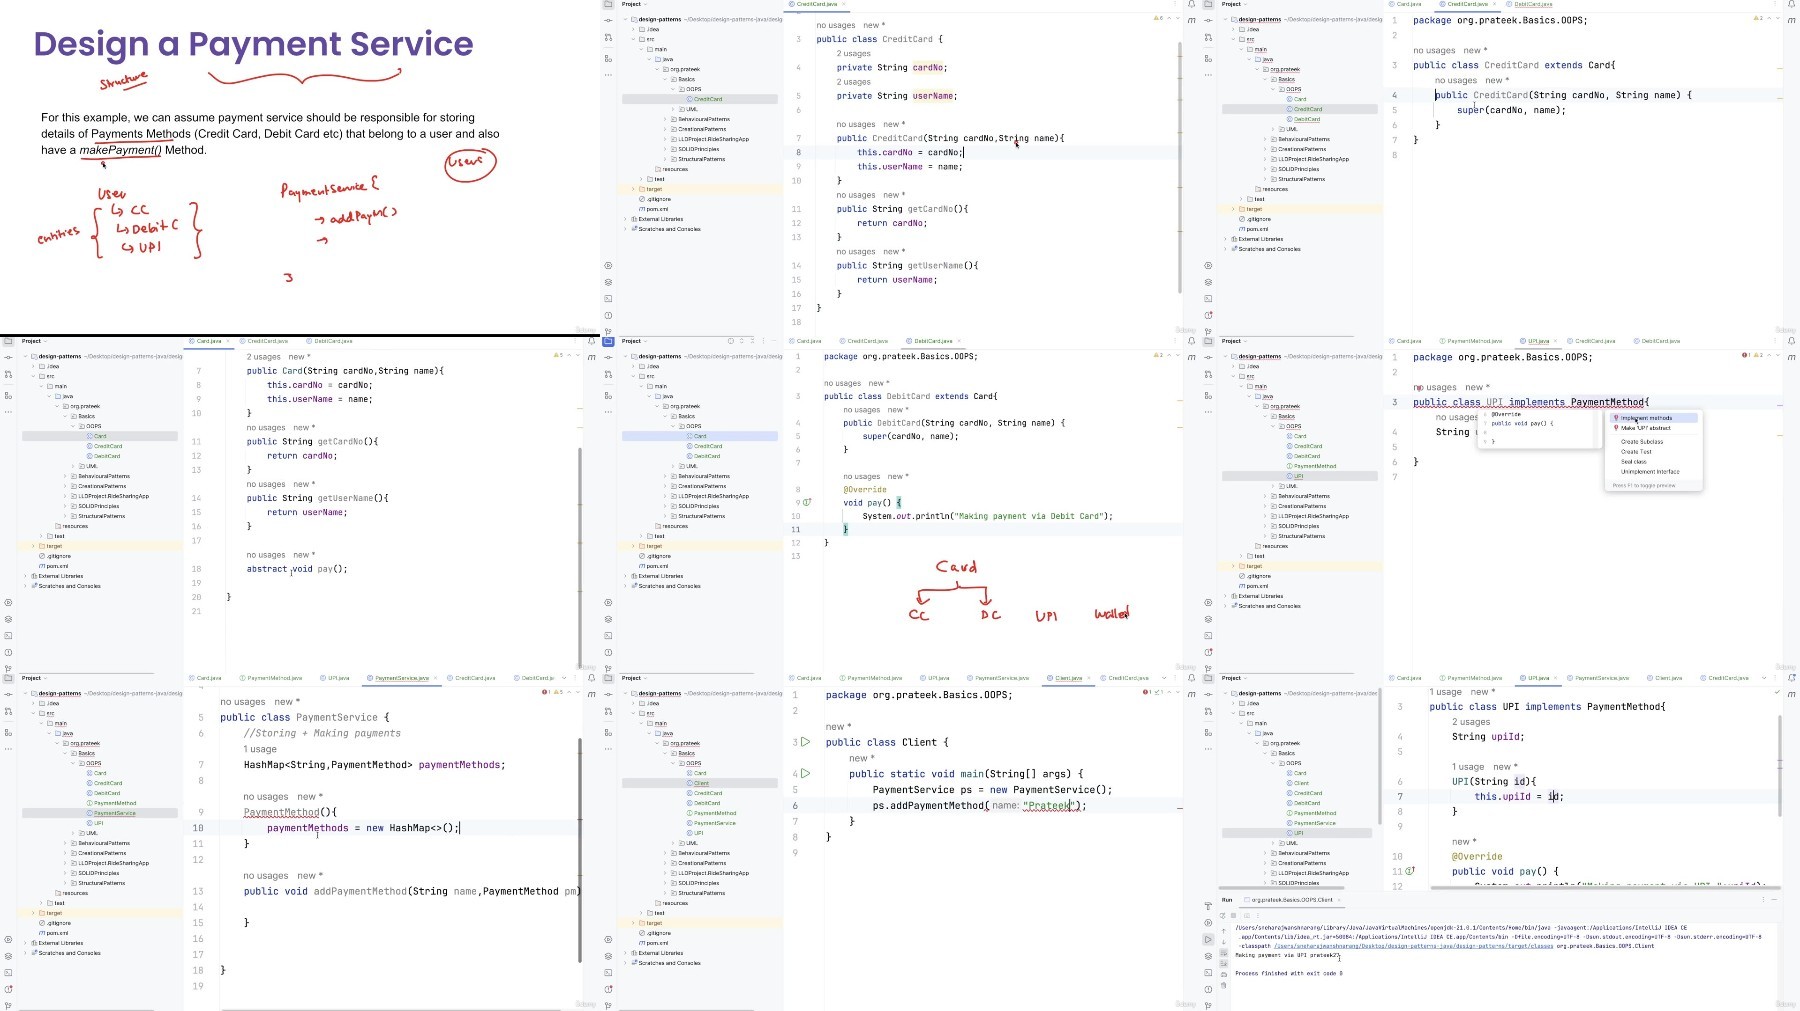Viewport: 1800px width, 1011px height.
Task: Click horizontal scrollbar of UPI editor above console
Action: coord(1605,887)
